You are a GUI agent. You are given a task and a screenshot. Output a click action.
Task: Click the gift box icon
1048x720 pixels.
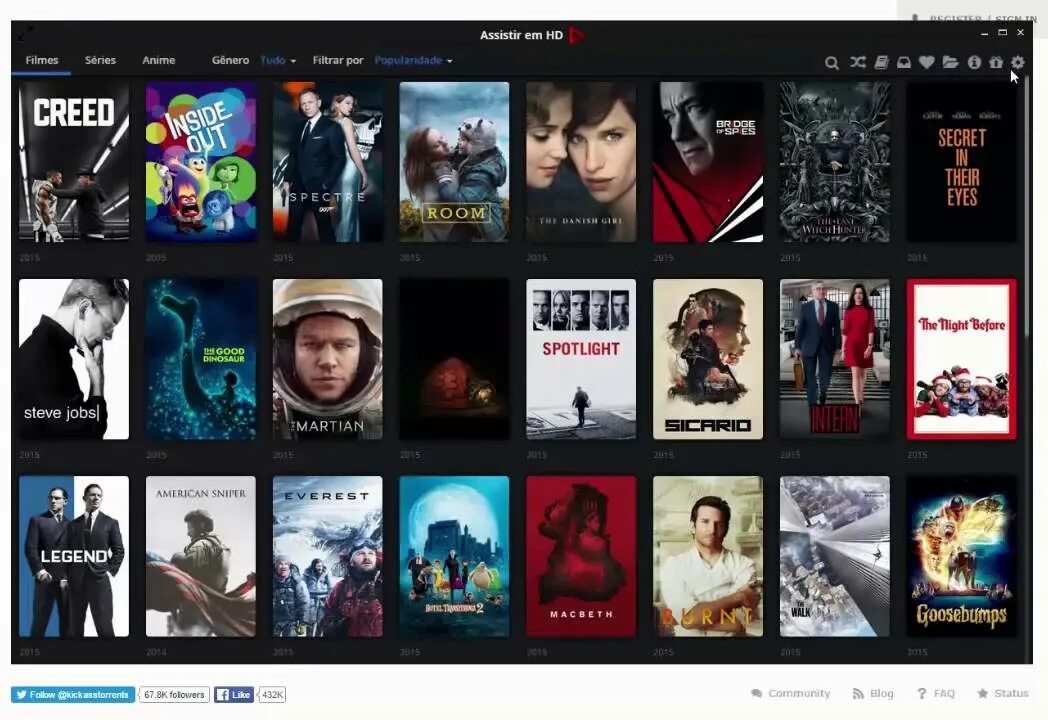(996, 62)
